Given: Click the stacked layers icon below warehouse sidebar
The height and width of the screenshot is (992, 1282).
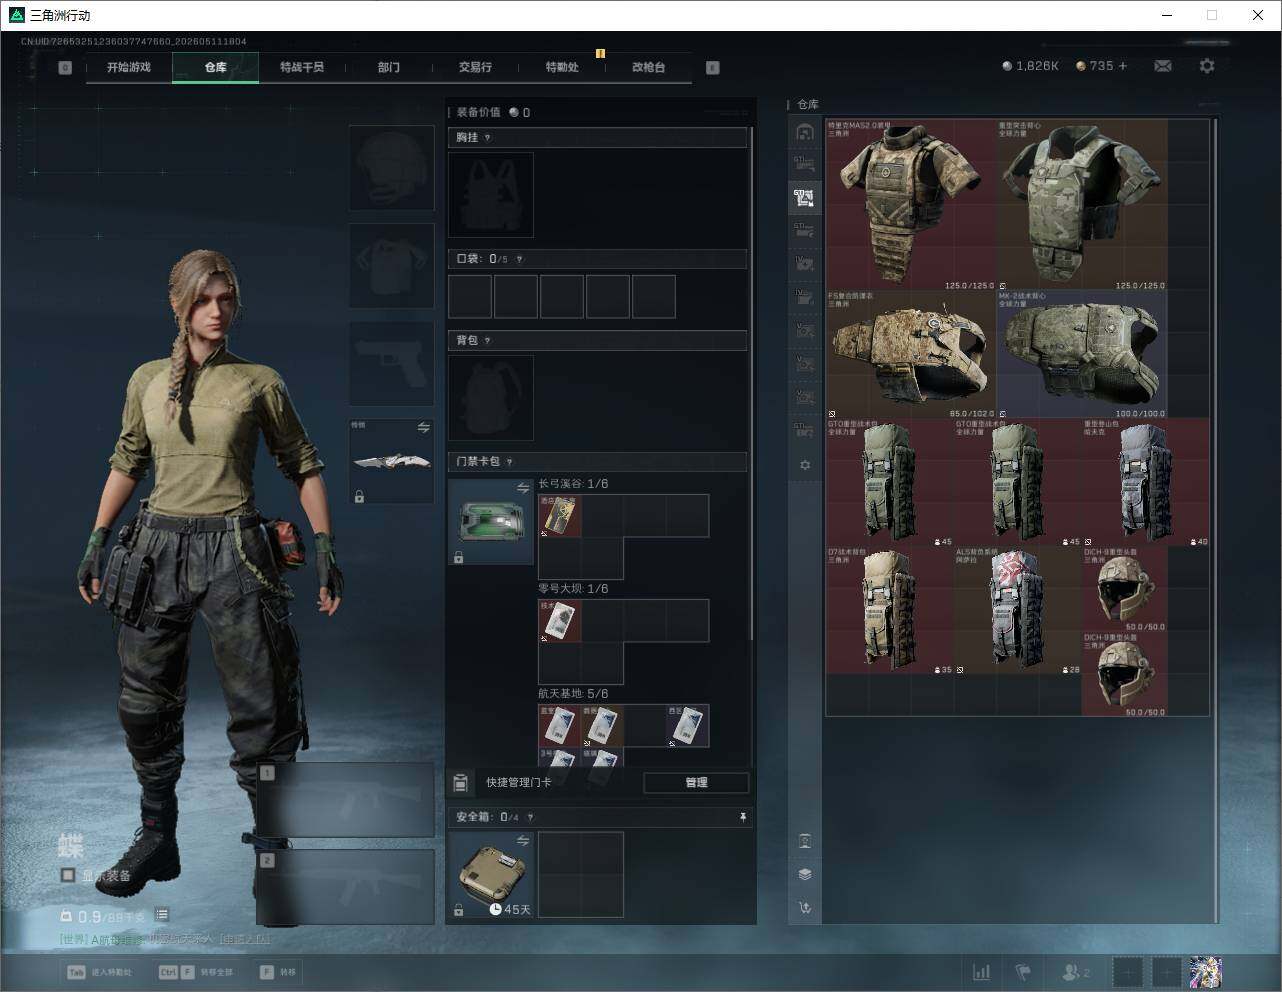Looking at the screenshot, I should tap(805, 874).
